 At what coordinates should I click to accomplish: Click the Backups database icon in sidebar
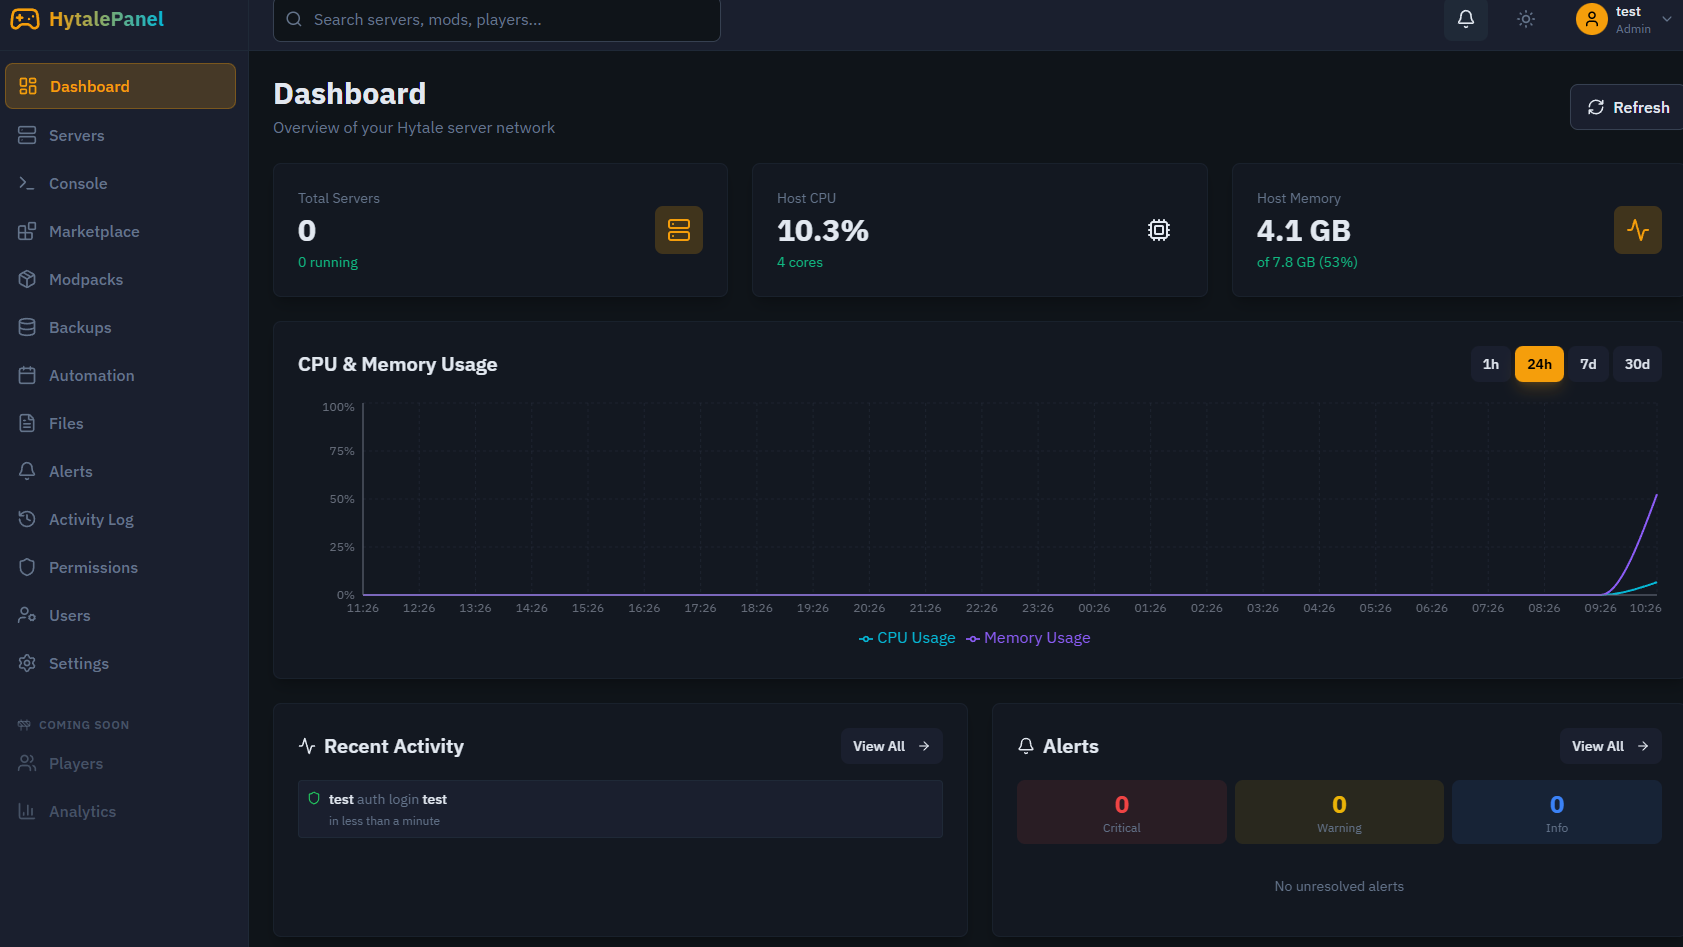[27, 328]
